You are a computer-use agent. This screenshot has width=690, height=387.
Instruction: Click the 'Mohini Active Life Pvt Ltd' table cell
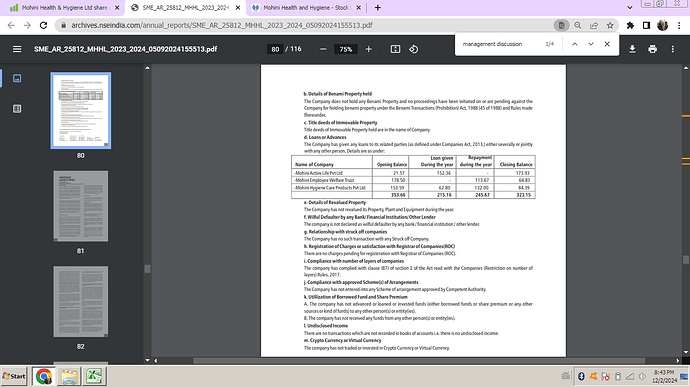click(x=332, y=173)
